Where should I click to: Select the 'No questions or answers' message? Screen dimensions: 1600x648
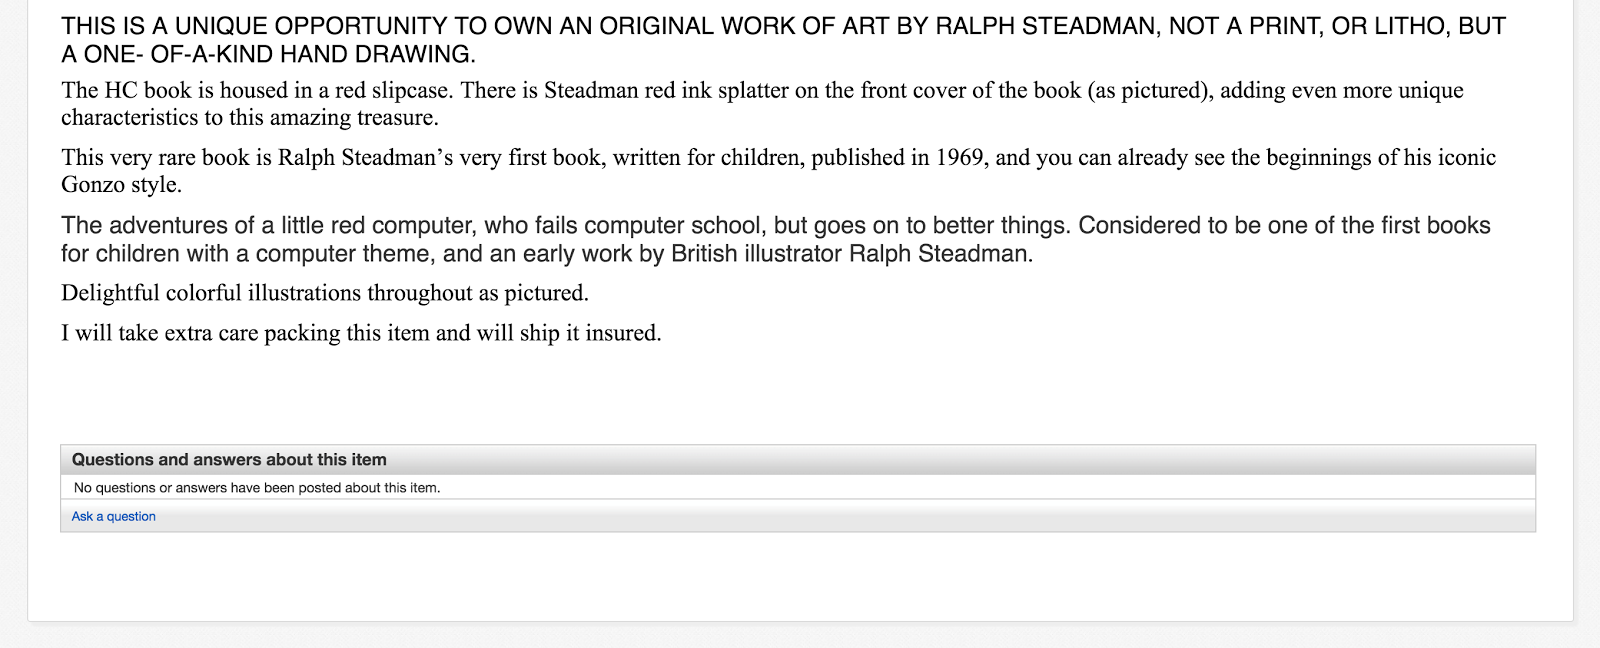257,488
